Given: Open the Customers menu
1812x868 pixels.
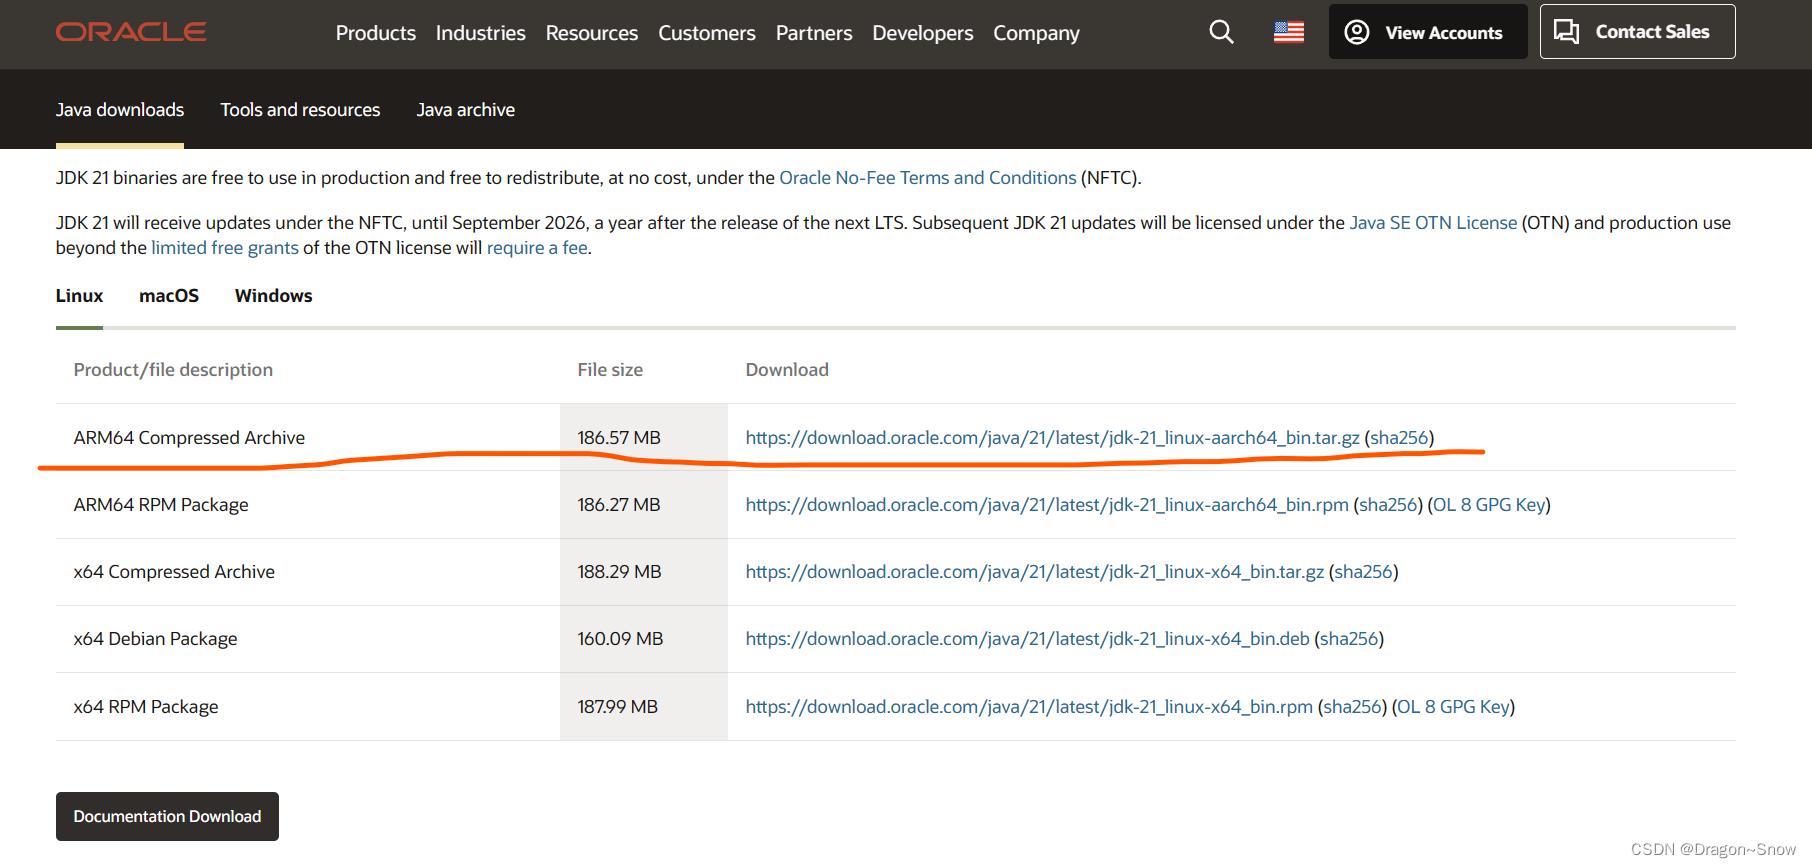Looking at the screenshot, I should pyautogui.click(x=707, y=33).
